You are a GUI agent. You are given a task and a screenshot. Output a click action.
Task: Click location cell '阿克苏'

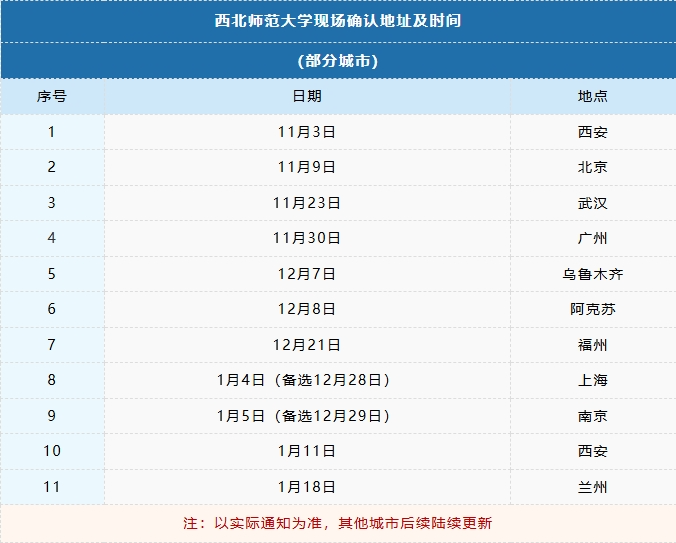click(x=593, y=309)
